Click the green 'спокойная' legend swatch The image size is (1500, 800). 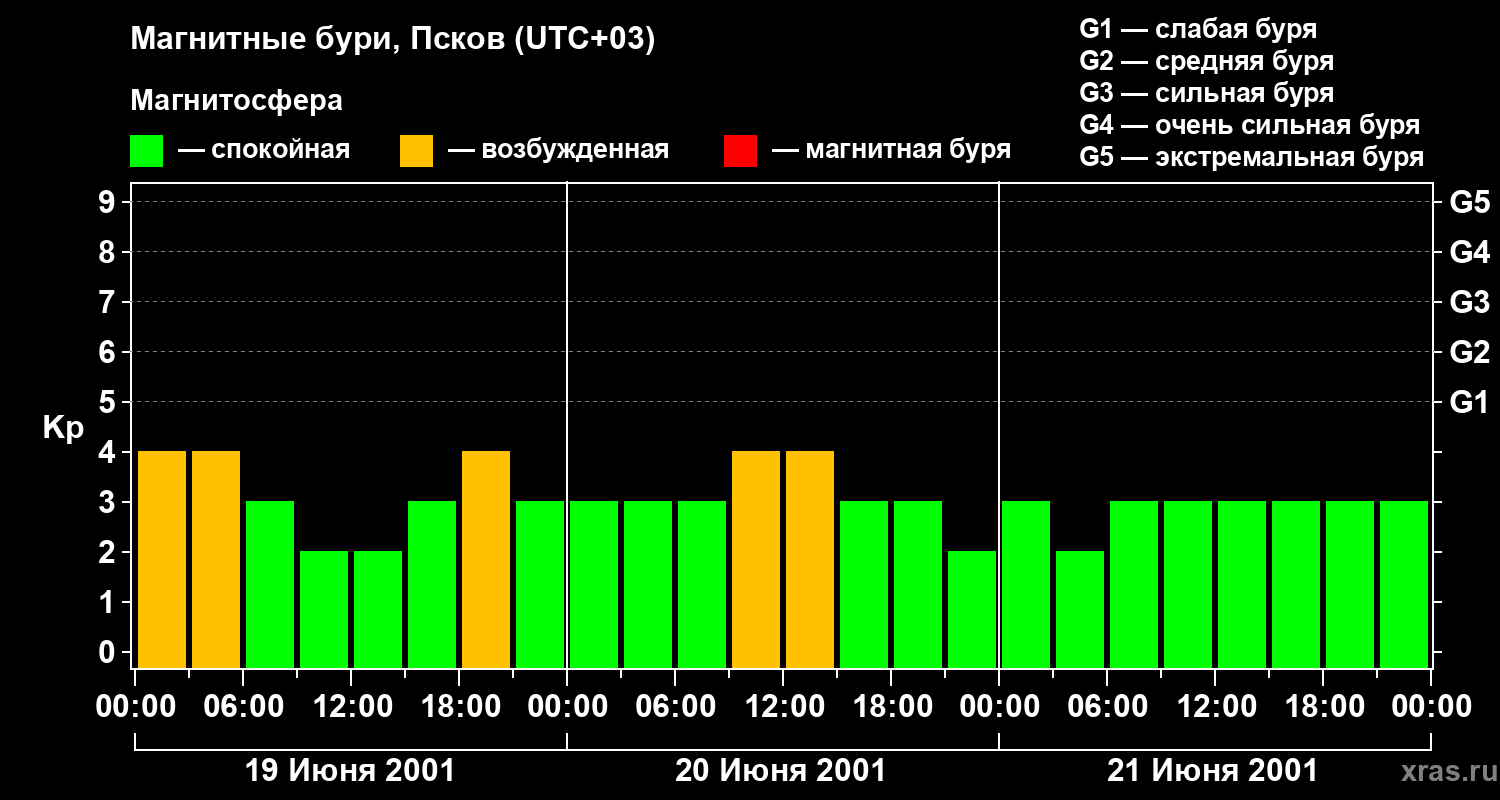pyautogui.click(x=147, y=151)
